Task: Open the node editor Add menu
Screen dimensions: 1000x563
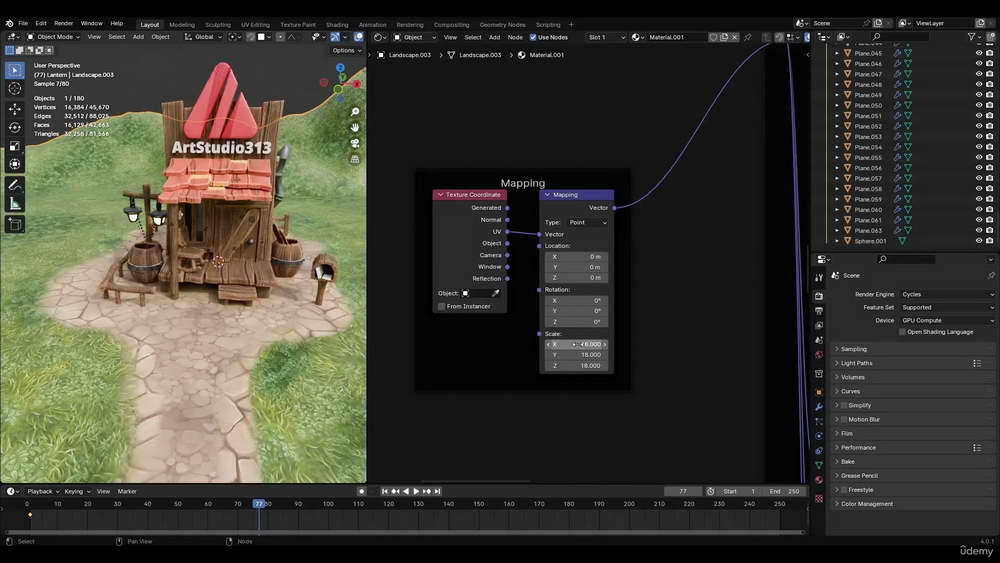Action: point(494,37)
